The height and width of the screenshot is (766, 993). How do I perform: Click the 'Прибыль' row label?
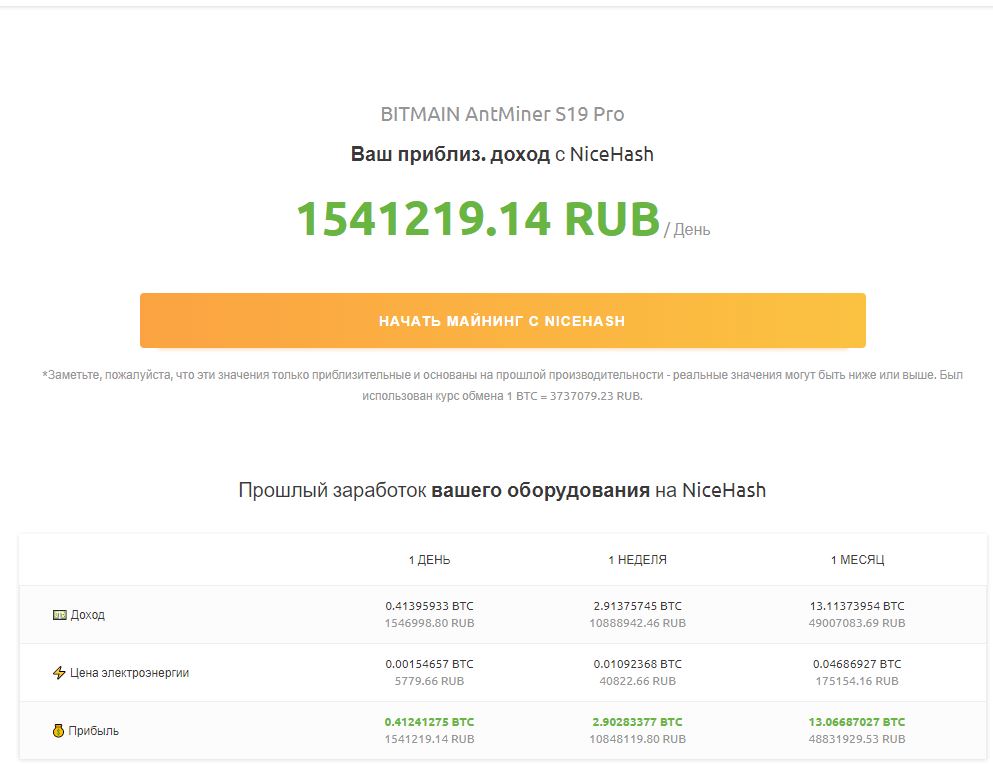click(x=93, y=731)
